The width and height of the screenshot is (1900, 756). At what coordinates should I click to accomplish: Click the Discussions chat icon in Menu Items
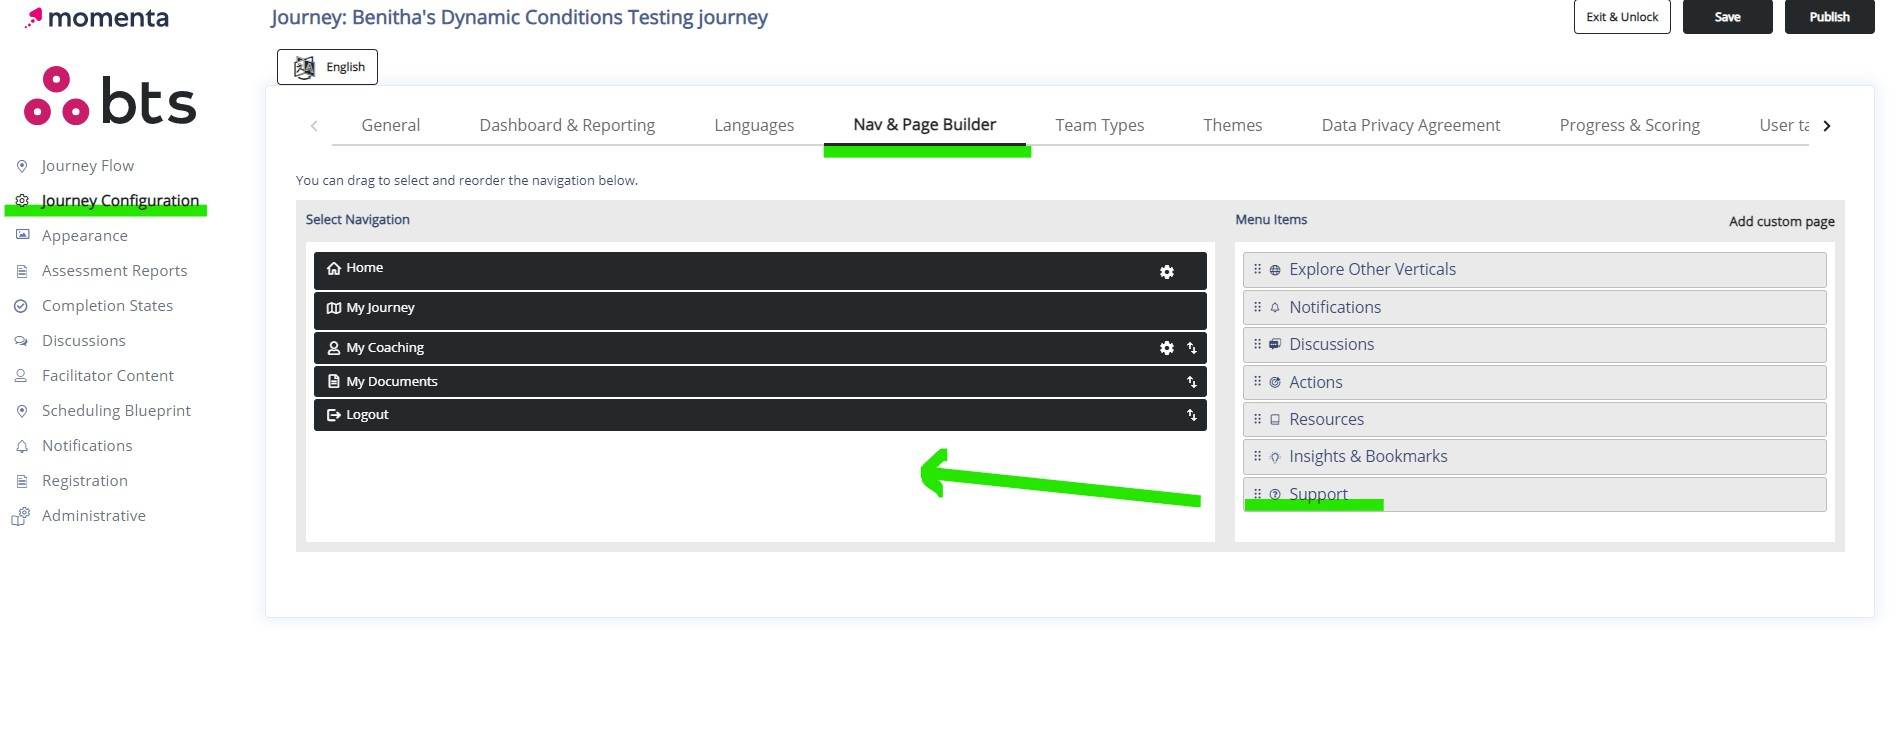pos(1275,344)
